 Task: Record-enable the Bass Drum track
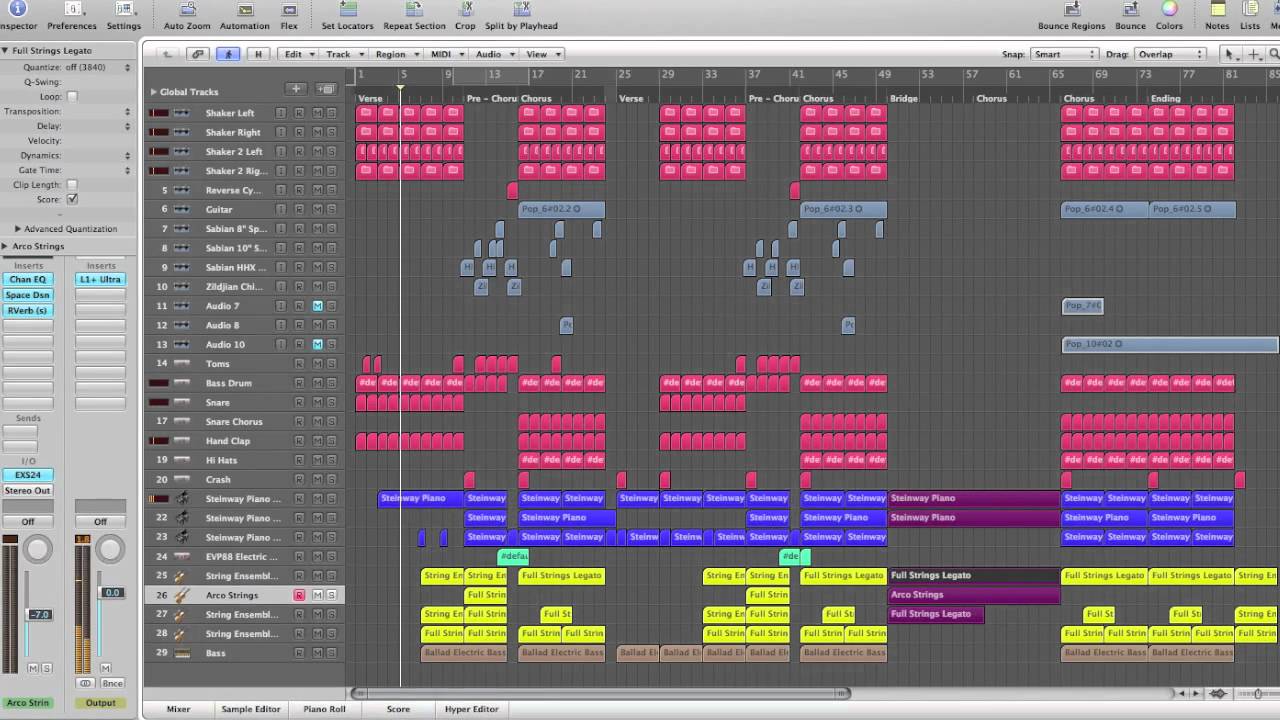(x=299, y=383)
